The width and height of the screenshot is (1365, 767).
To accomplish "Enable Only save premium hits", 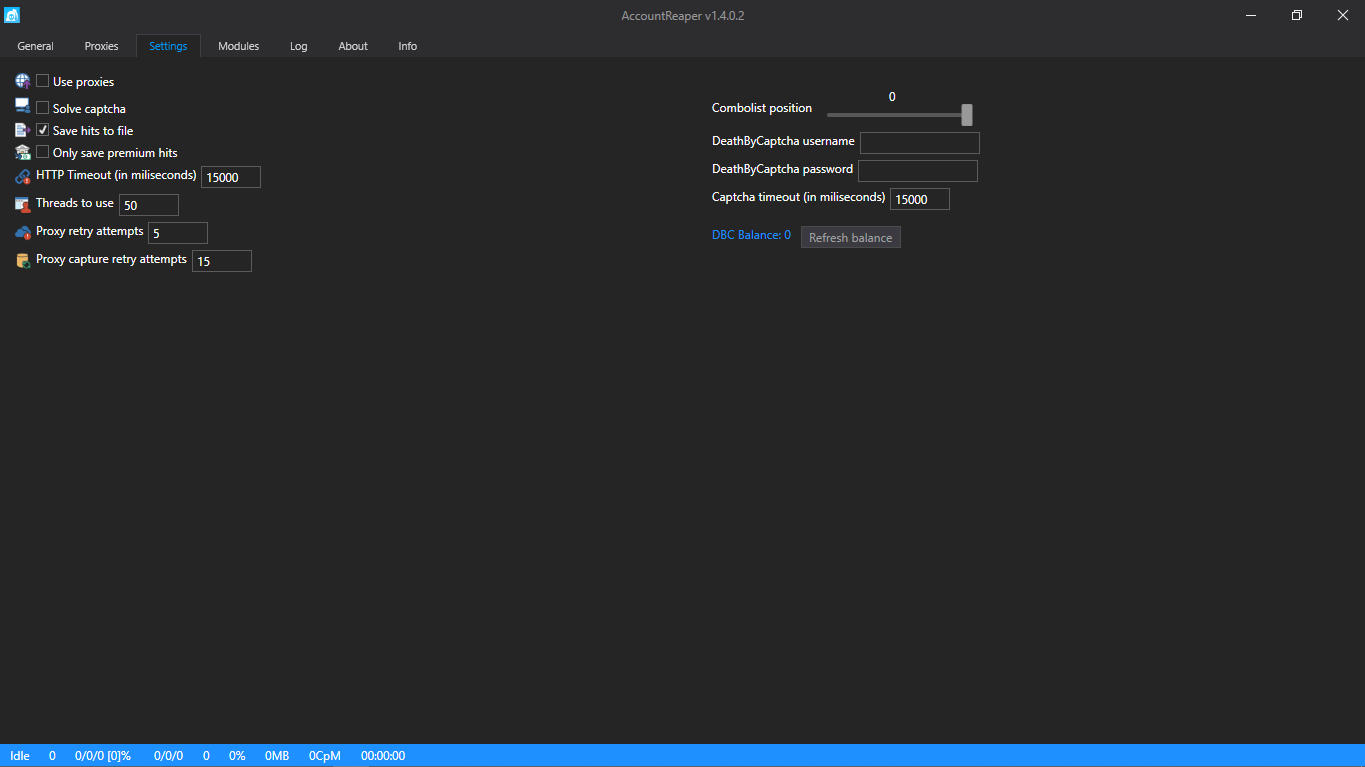I will click(43, 152).
